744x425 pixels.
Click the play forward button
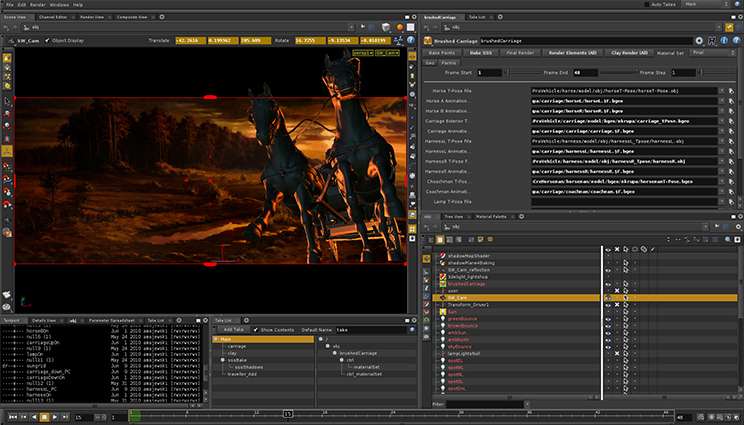(x=55, y=417)
